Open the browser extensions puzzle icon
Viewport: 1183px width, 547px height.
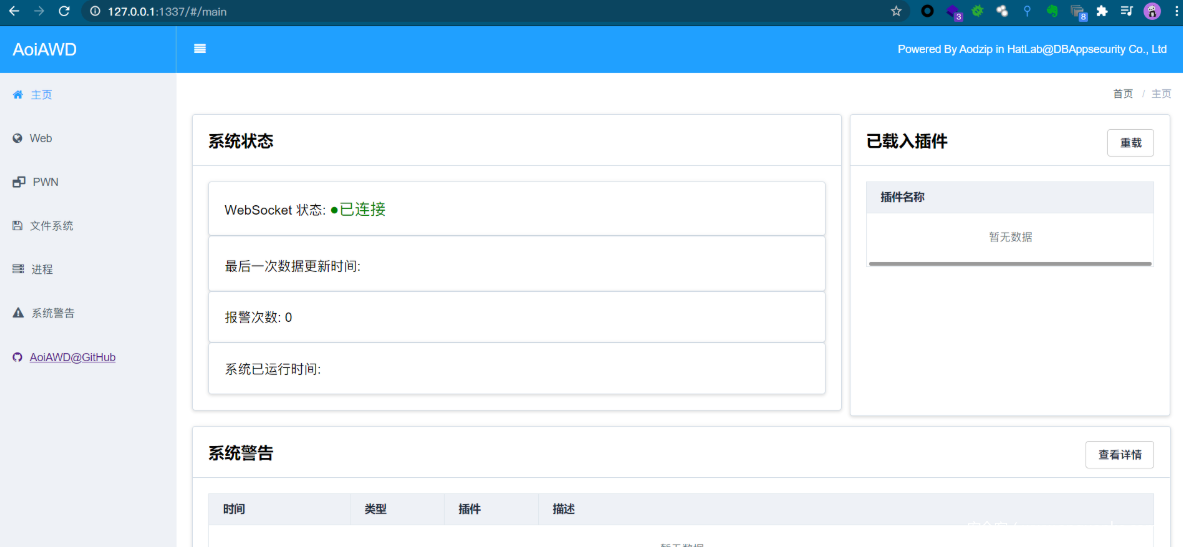[x=1102, y=11]
